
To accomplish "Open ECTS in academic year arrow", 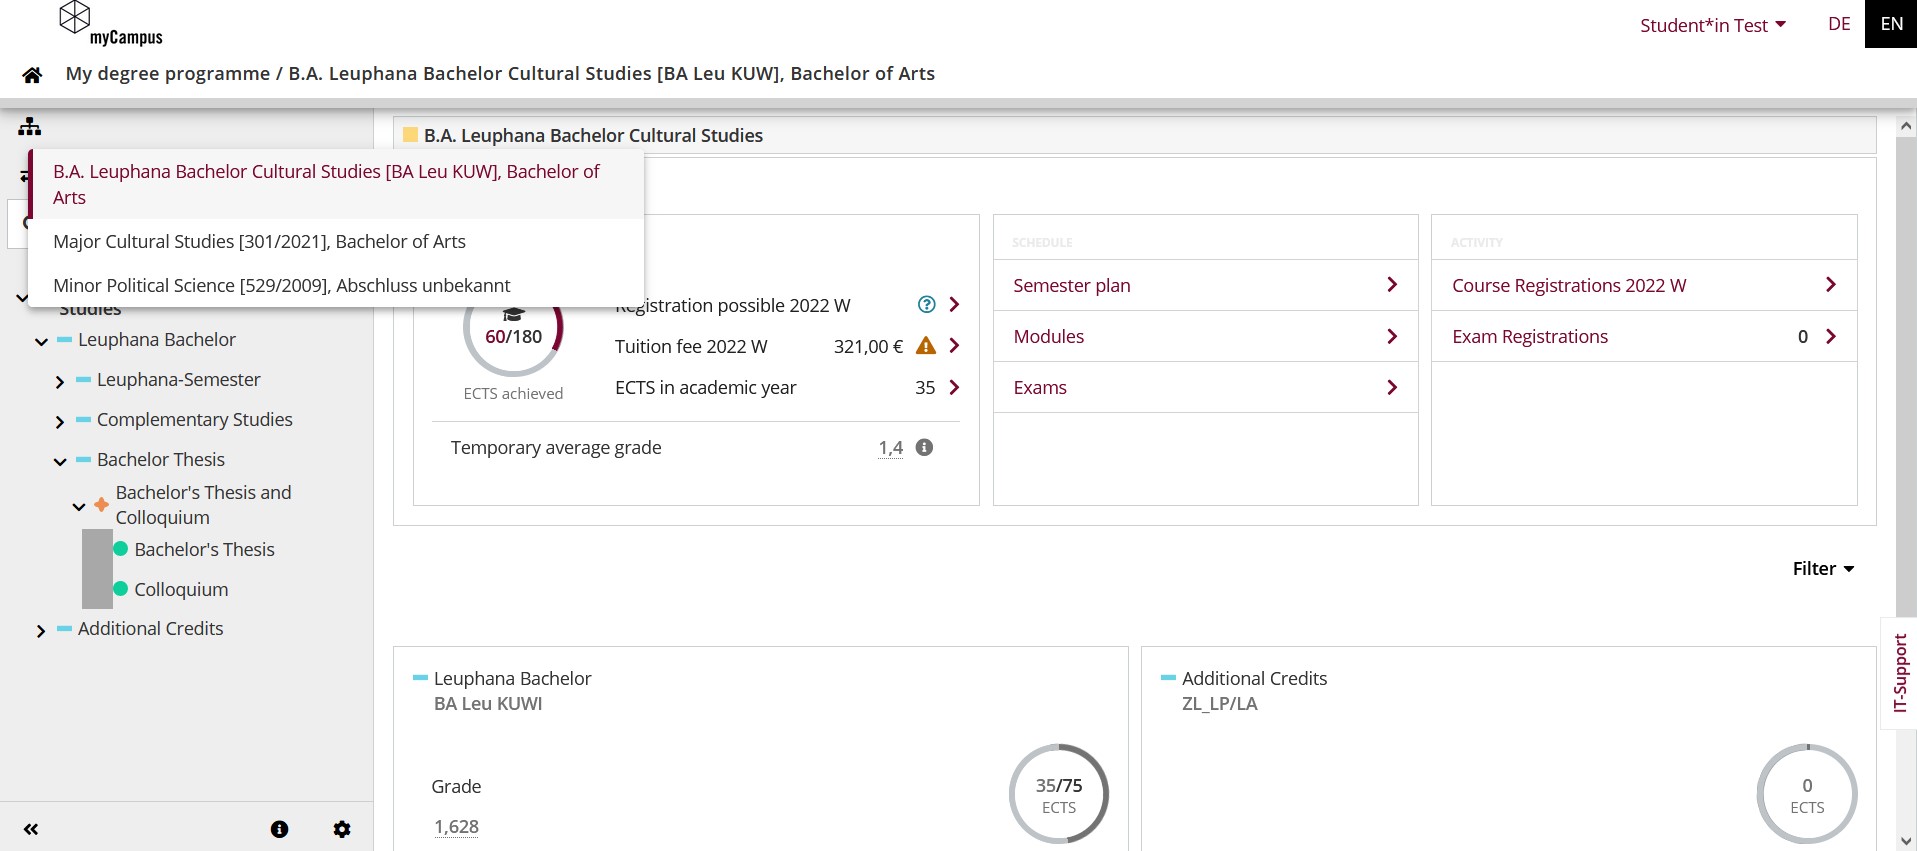I will click(x=954, y=387).
